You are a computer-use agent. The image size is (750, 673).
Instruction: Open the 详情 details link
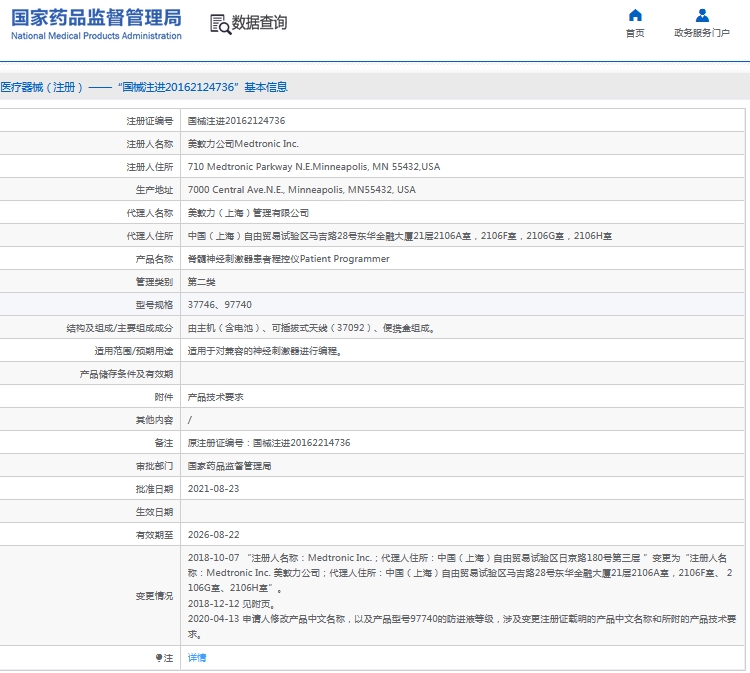click(197, 658)
